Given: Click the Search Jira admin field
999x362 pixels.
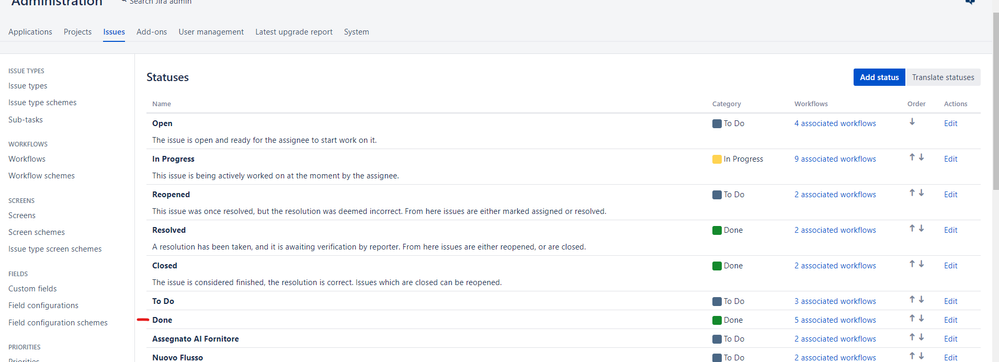Looking at the screenshot, I should point(161,3).
